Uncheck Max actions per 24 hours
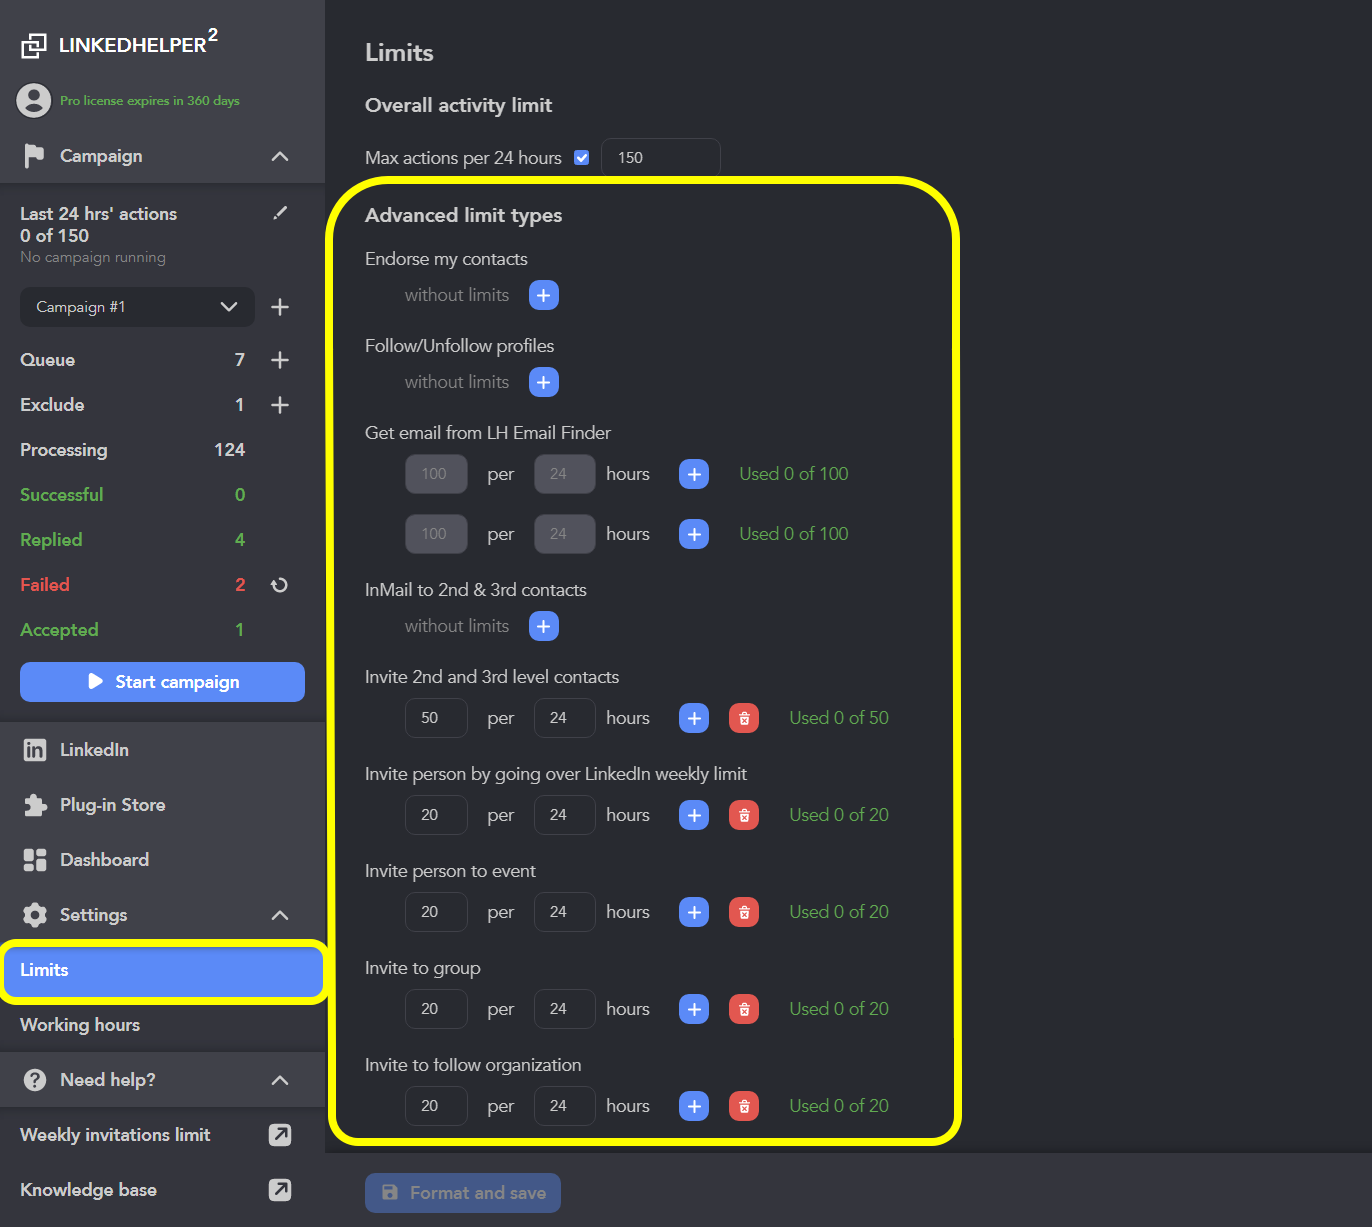The height and width of the screenshot is (1227, 1372). (x=581, y=157)
